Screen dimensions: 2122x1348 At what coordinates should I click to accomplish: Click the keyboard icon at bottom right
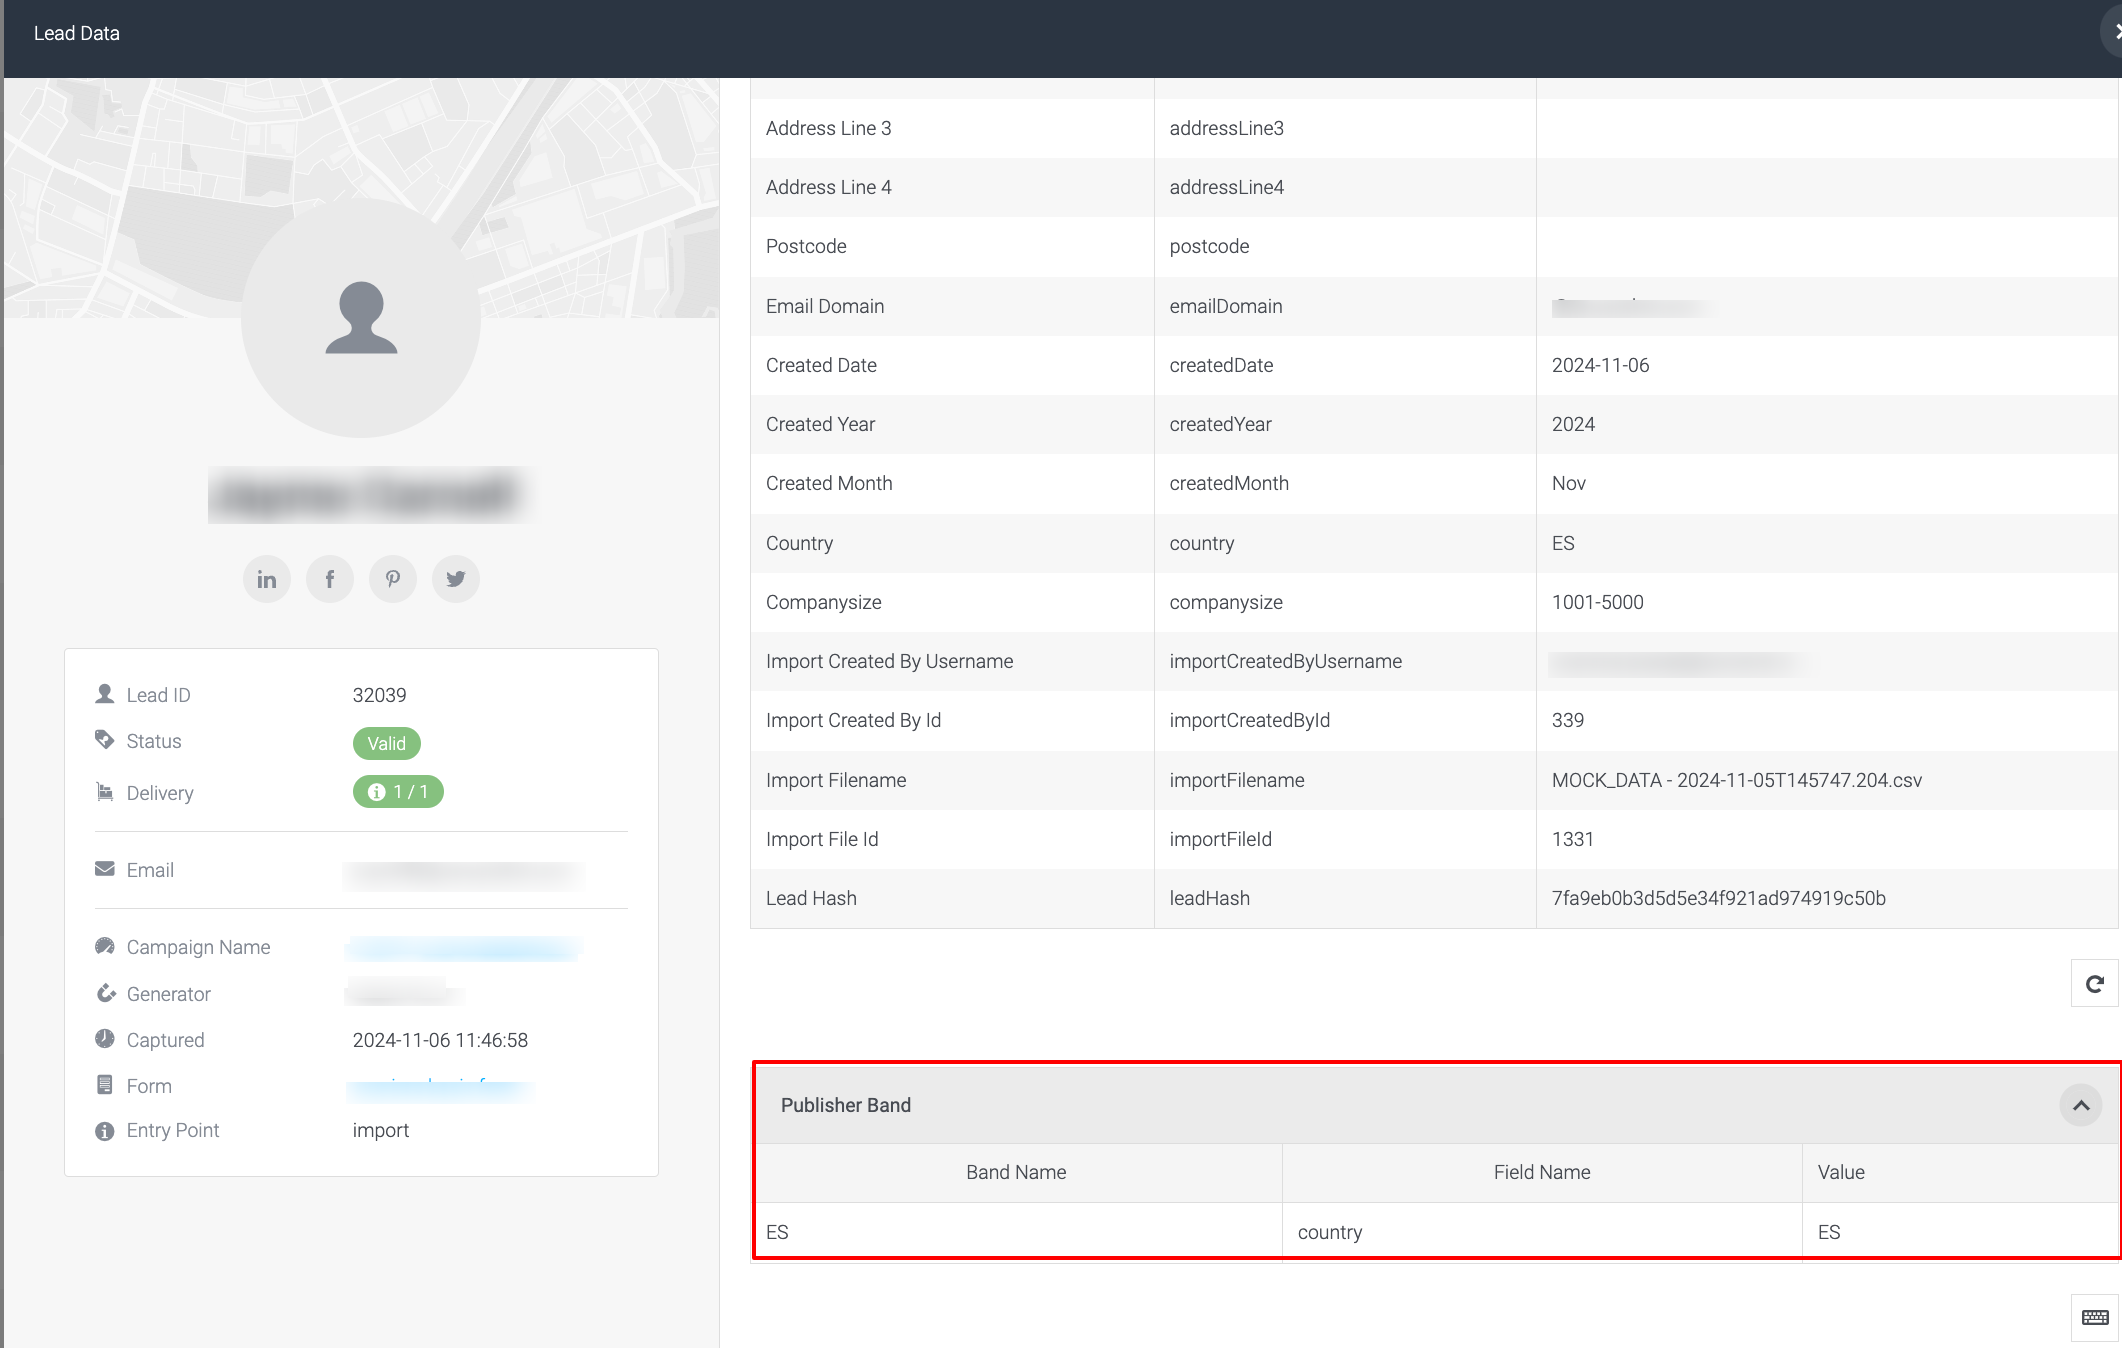coord(2095,1317)
